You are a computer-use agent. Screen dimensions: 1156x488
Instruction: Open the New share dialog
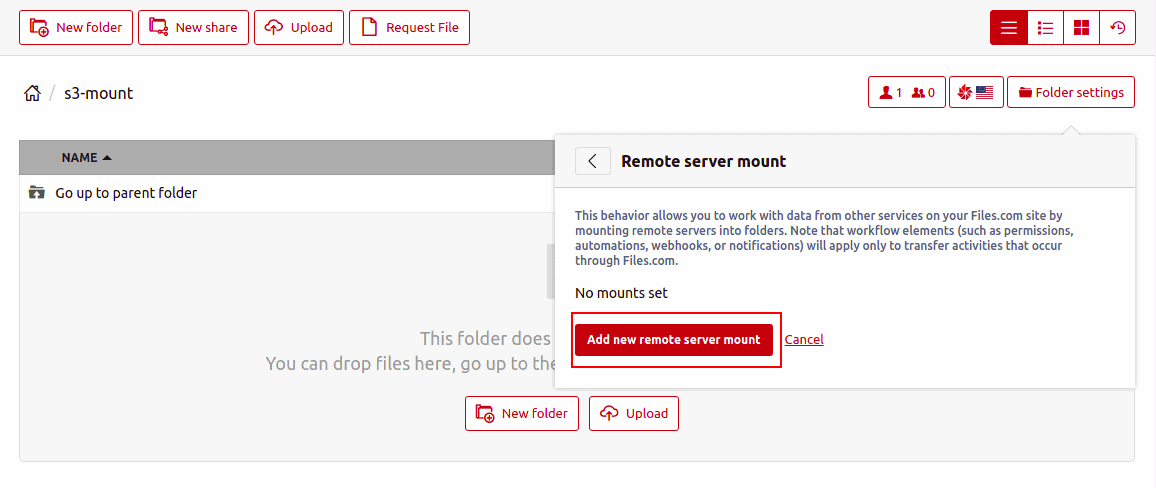[193, 27]
